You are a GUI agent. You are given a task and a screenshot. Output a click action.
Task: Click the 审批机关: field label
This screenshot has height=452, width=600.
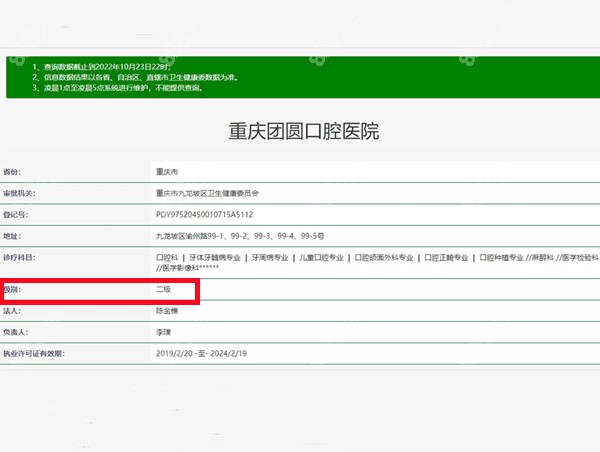pos(19,193)
